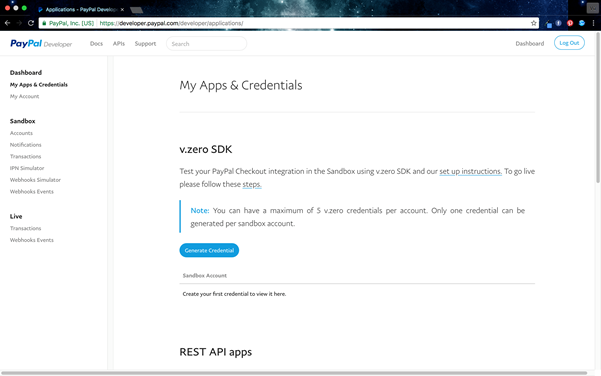
Task: Click the browser address bar URL
Action: tap(171, 23)
